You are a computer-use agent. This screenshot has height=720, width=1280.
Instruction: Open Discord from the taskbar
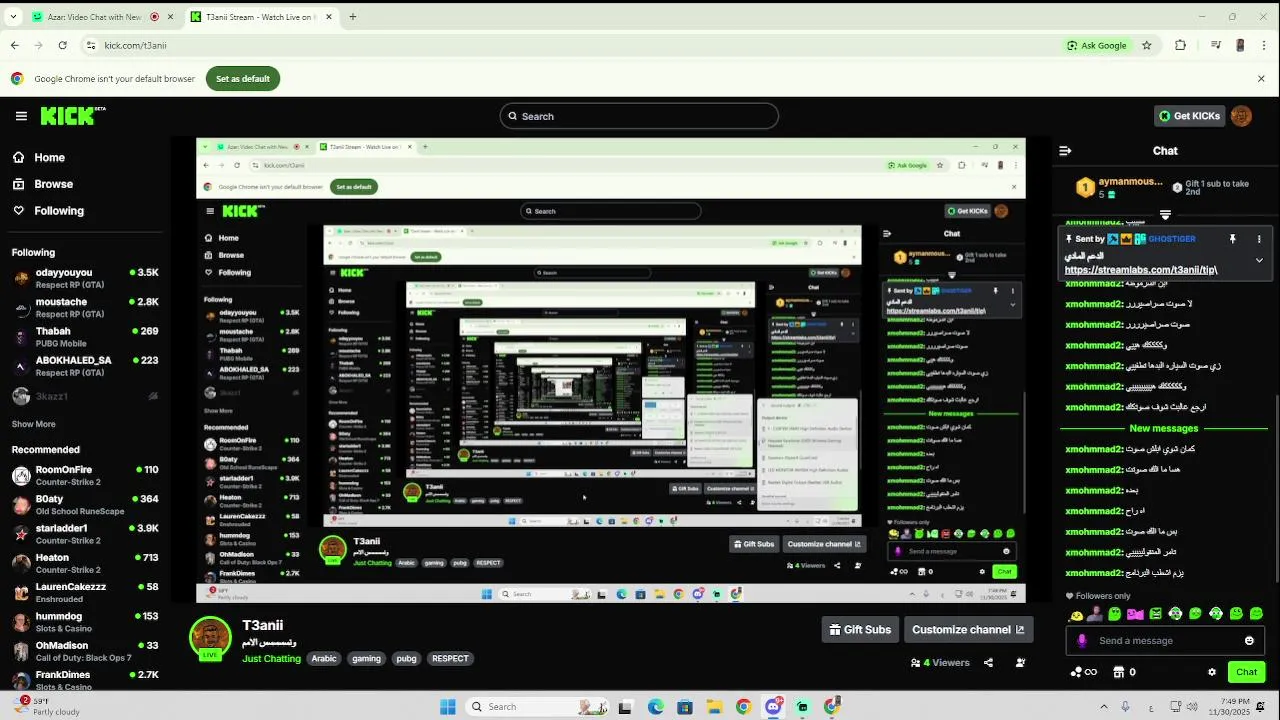pyautogui.click(x=773, y=707)
